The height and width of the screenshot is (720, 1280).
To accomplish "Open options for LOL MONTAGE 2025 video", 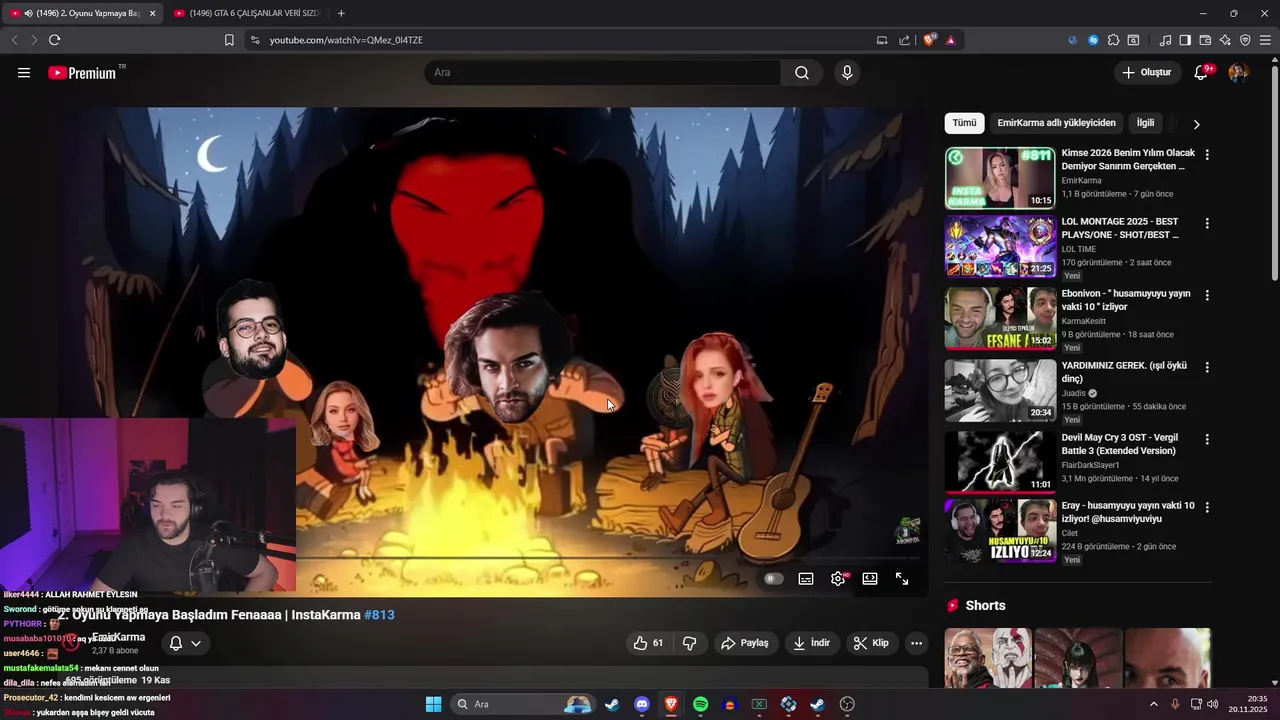I will (x=1207, y=223).
